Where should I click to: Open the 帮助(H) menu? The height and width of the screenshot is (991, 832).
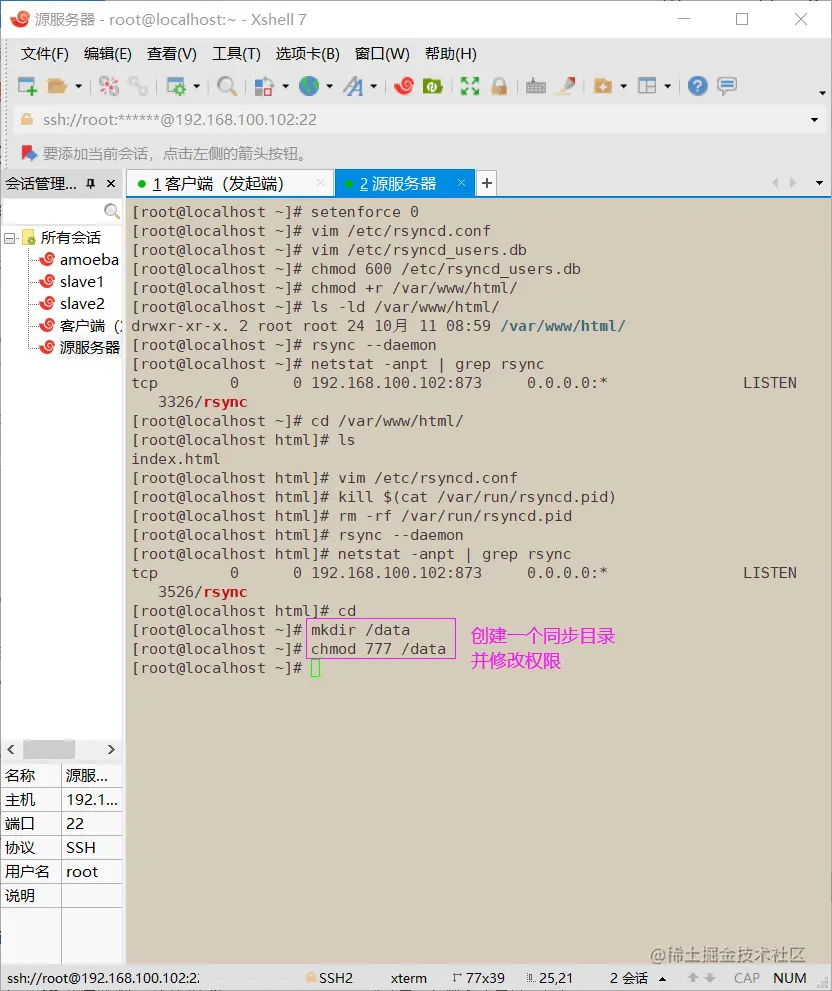pyautogui.click(x=450, y=54)
